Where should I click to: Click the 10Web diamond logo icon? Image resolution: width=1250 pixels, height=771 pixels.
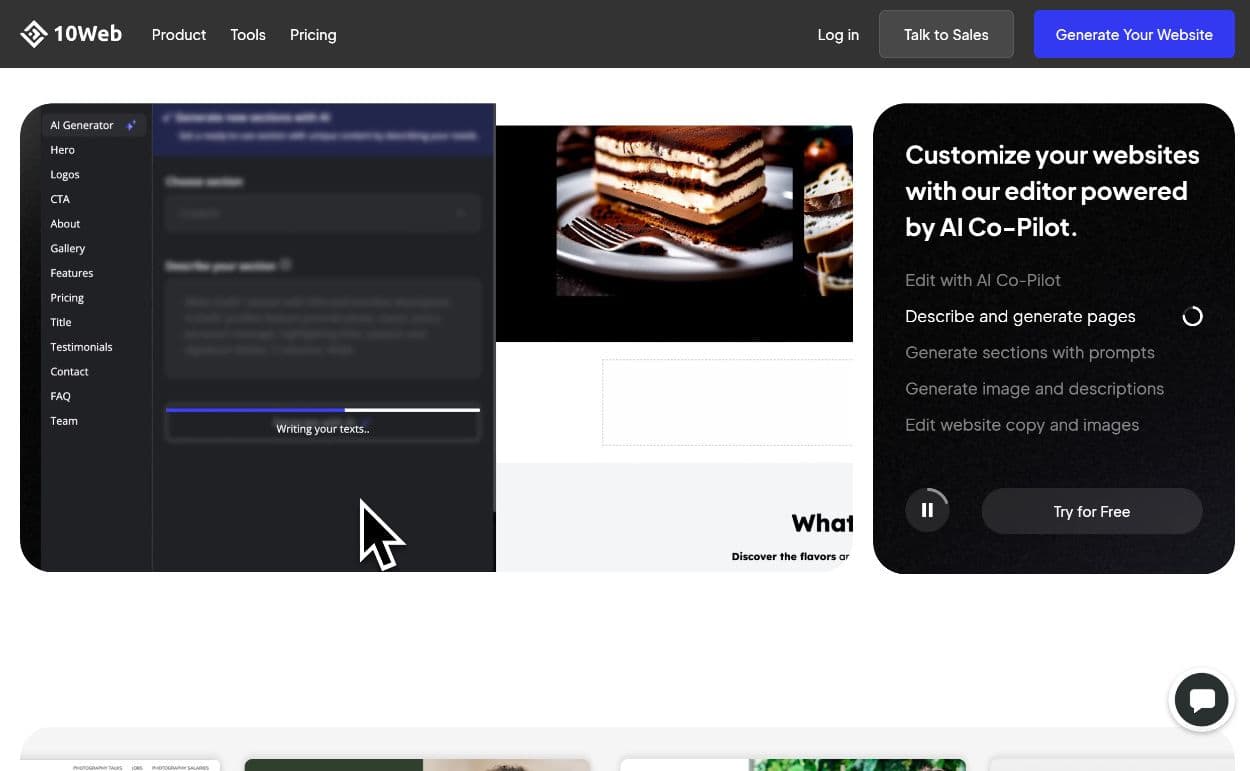click(33, 33)
